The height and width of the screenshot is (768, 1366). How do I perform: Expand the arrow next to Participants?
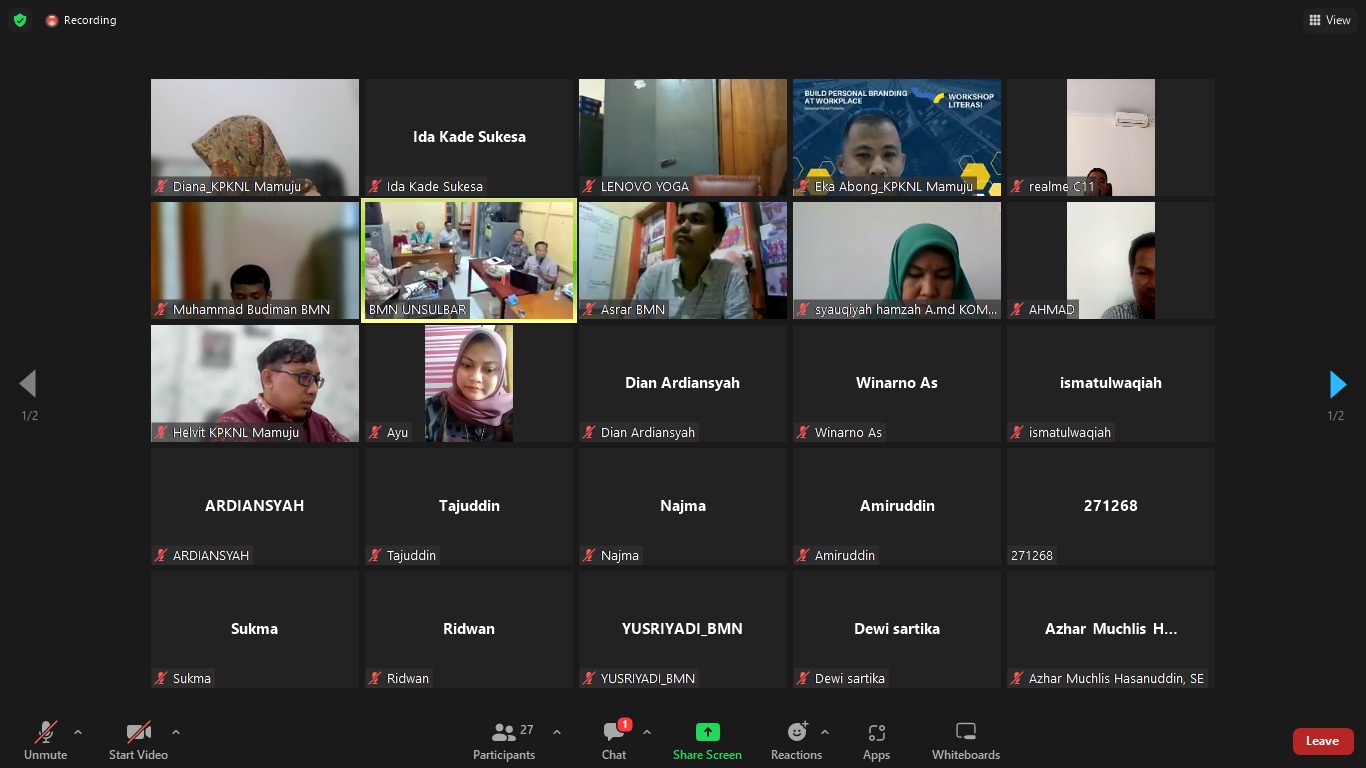557,732
